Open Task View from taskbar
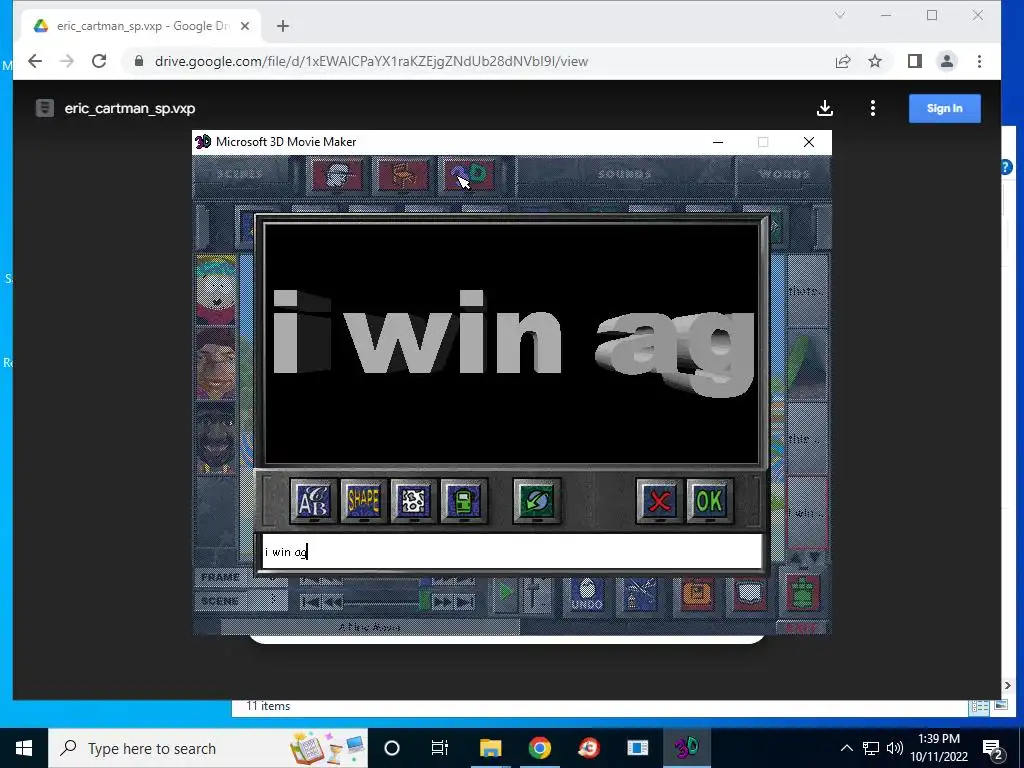The width and height of the screenshot is (1024, 768). pos(440,748)
